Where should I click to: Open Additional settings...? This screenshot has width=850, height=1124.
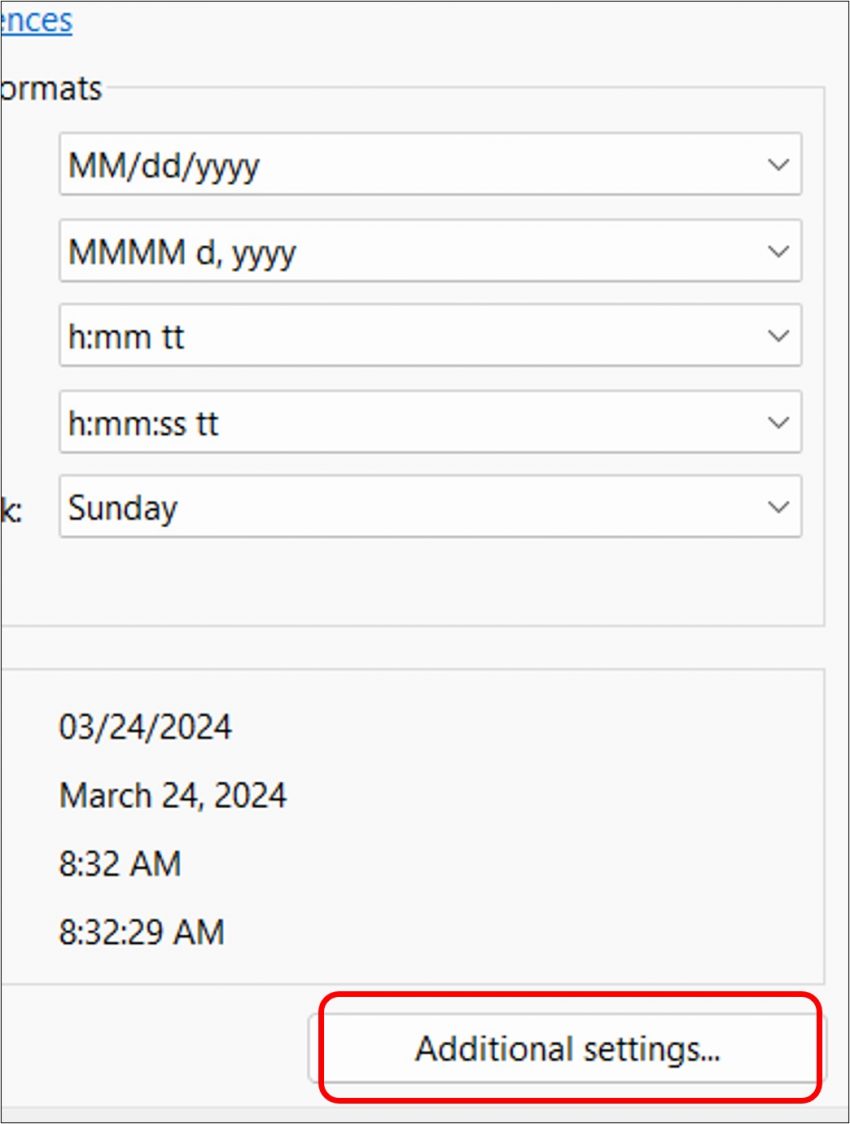coord(567,1049)
